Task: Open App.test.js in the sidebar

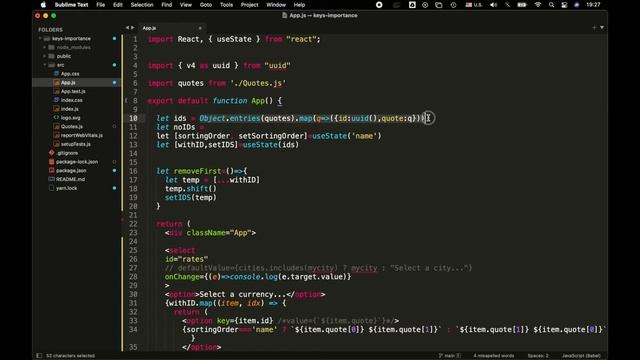Action: click(73, 91)
